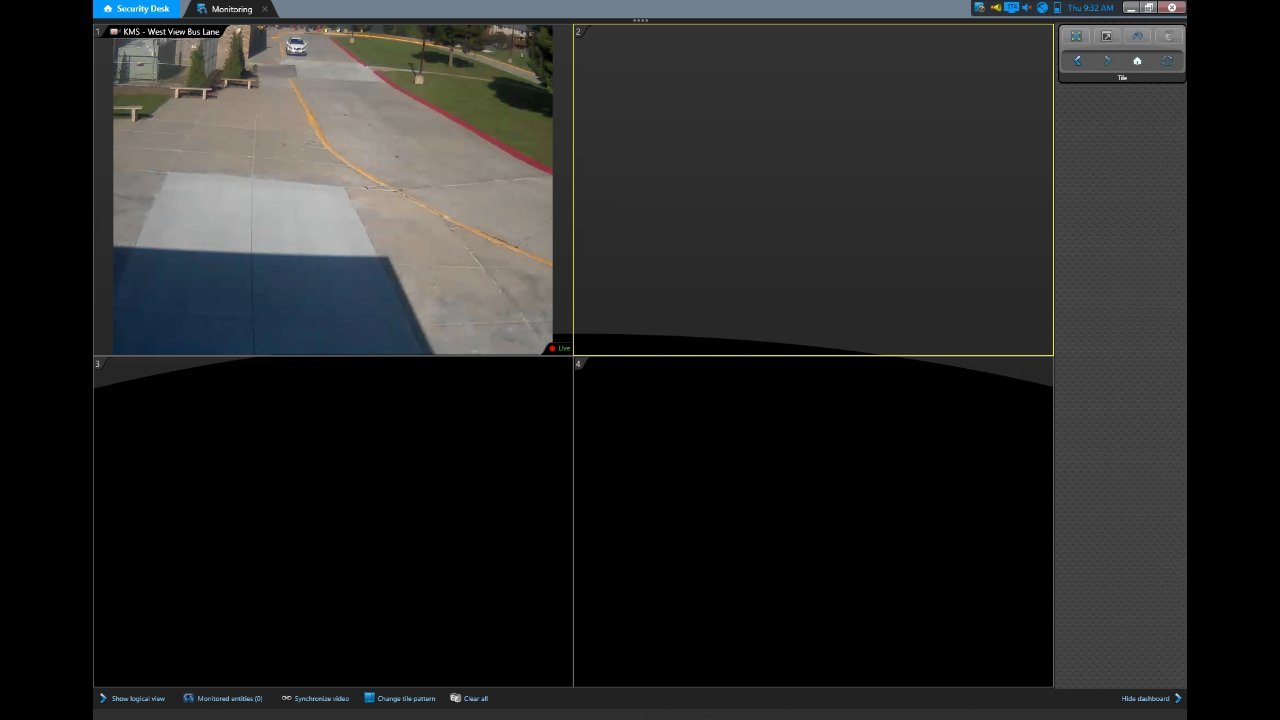Click the dimmed snapshot widget icon
The width and height of the screenshot is (1280, 720).
click(x=1167, y=36)
